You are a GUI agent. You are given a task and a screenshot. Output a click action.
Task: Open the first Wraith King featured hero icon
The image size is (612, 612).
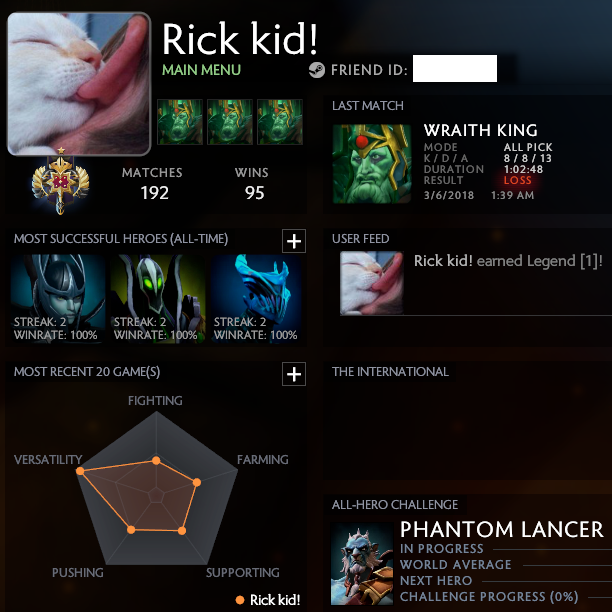point(180,122)
